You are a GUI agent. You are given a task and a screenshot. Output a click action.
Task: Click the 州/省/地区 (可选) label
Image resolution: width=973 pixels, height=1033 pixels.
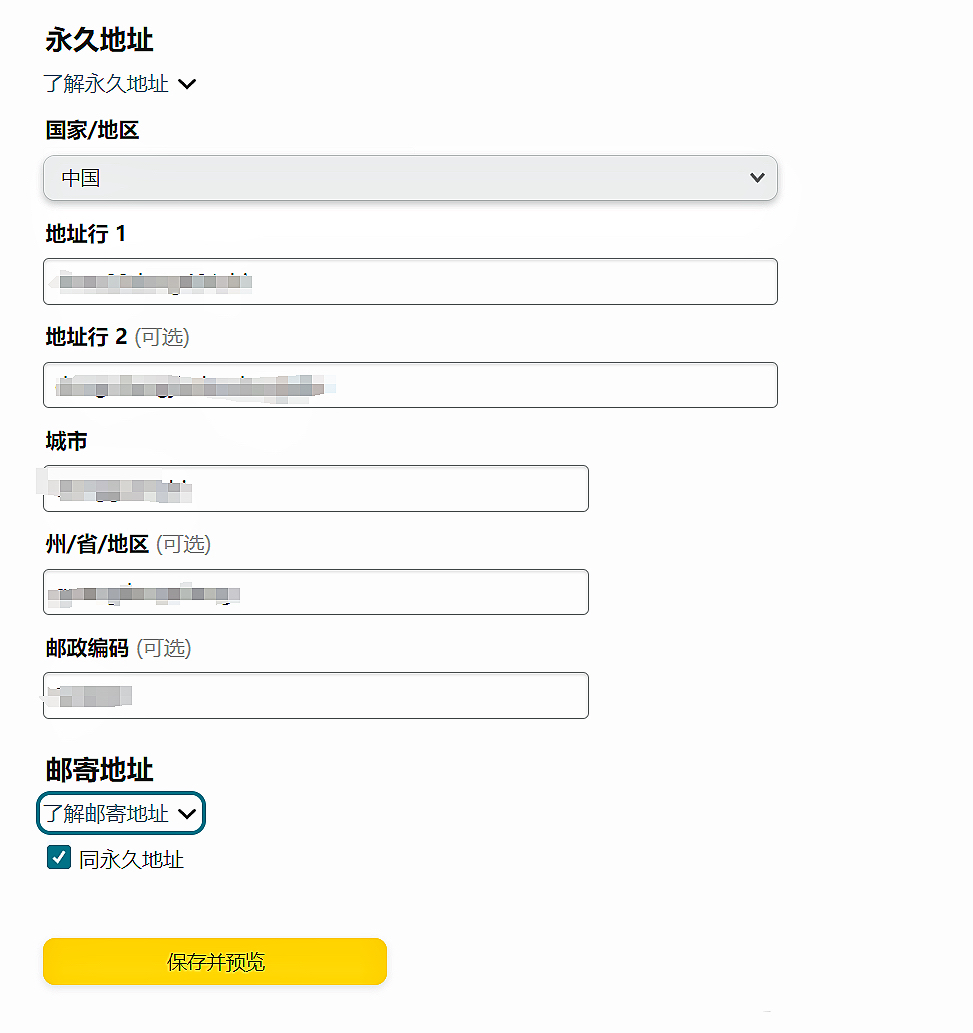(128, 544)
